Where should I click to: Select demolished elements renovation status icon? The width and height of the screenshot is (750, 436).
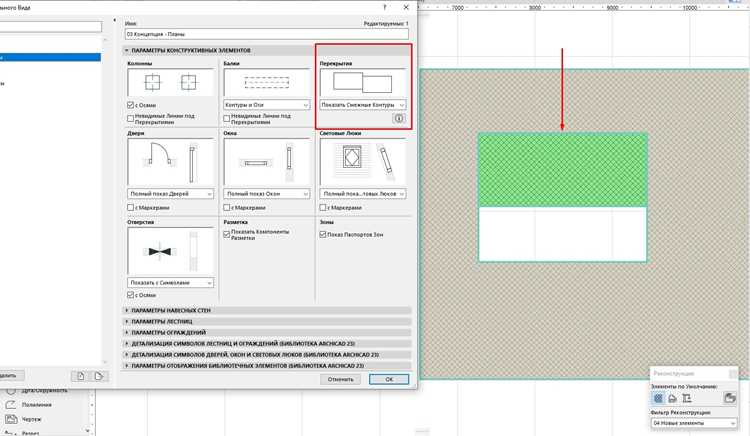pyautogui.click(x=672, y=398)
